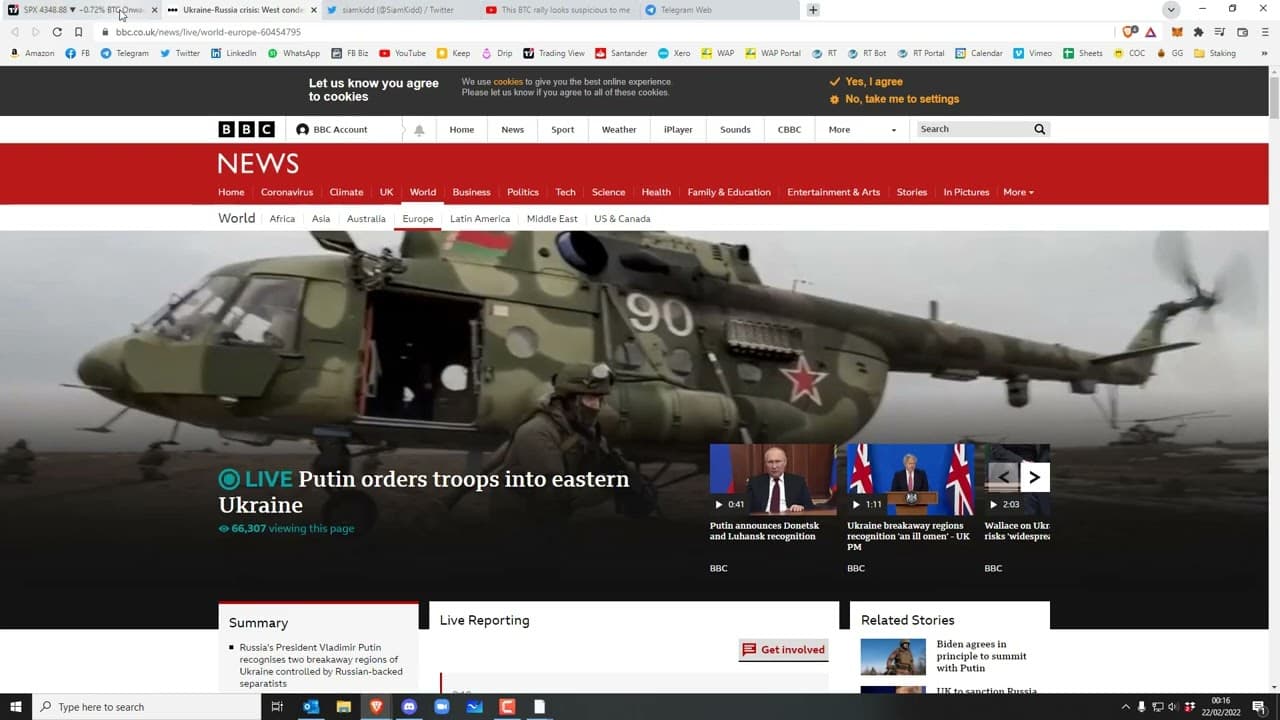Open Discord from the taskbar
1280x720 pixels.
tap(409, 707)
